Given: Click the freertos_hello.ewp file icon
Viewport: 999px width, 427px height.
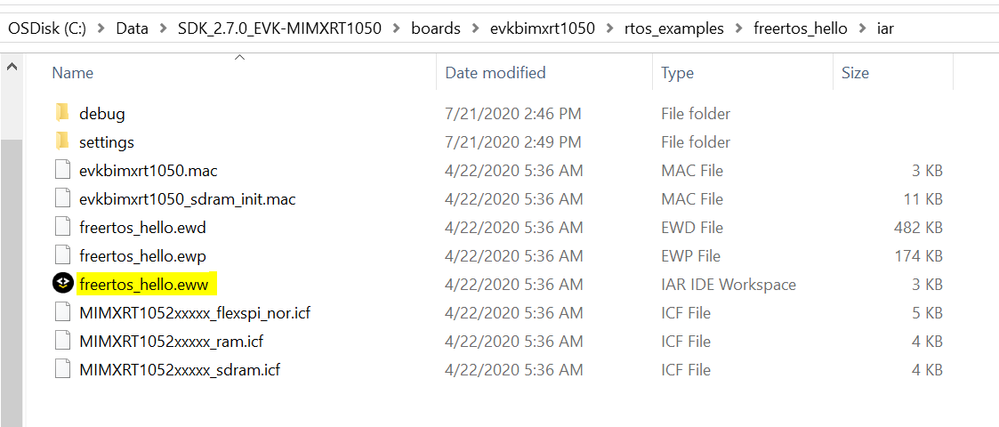Looking at the screenshot, I should [62, 255].
